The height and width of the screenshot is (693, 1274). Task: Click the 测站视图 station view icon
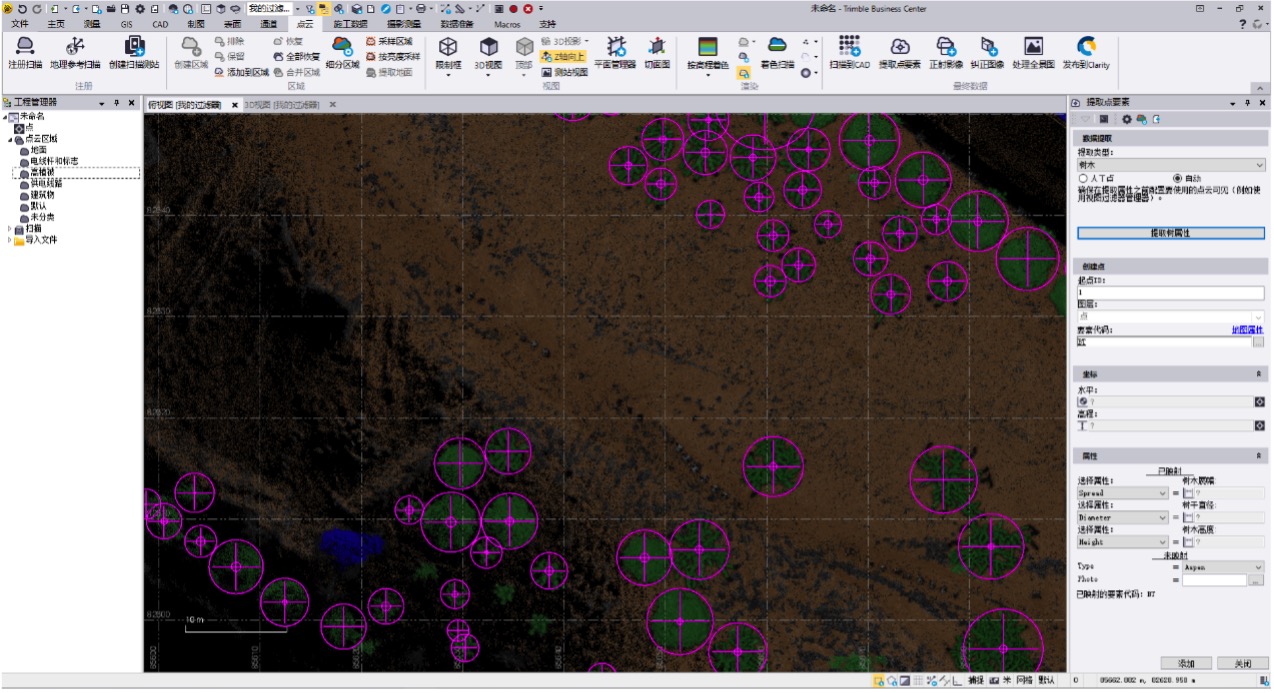[x=564, y=72]
